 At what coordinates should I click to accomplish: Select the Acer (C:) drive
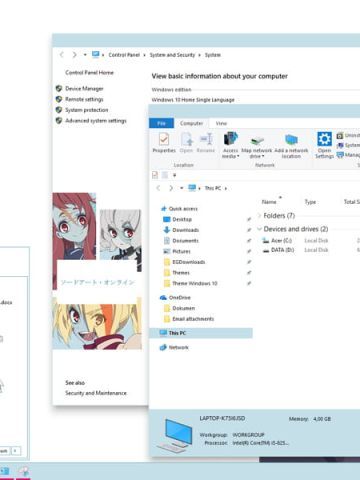point(277,240)
